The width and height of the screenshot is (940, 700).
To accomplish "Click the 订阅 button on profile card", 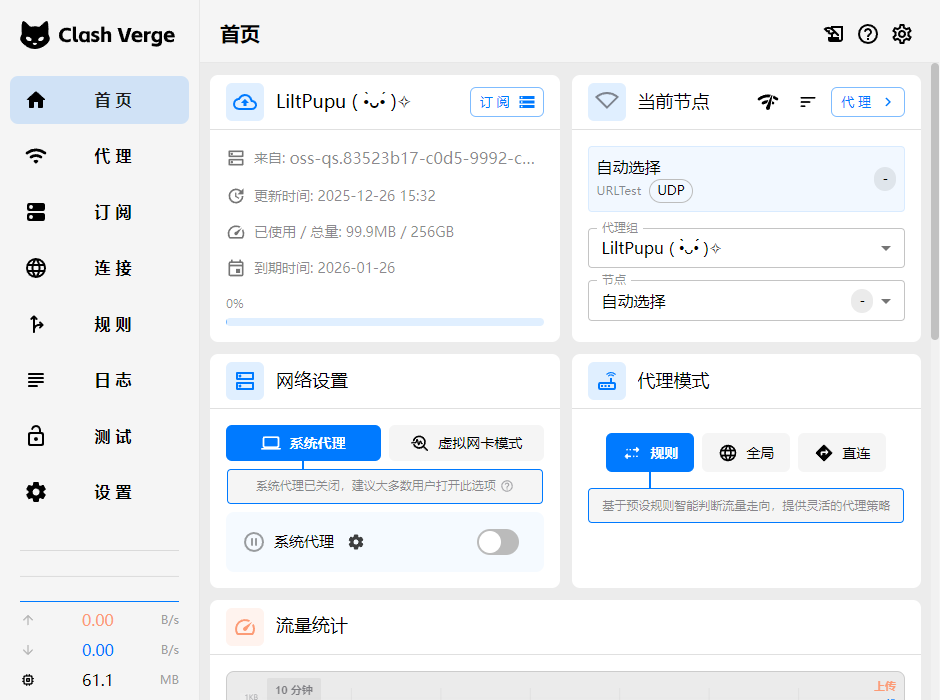I will click(x=506, y=102).
